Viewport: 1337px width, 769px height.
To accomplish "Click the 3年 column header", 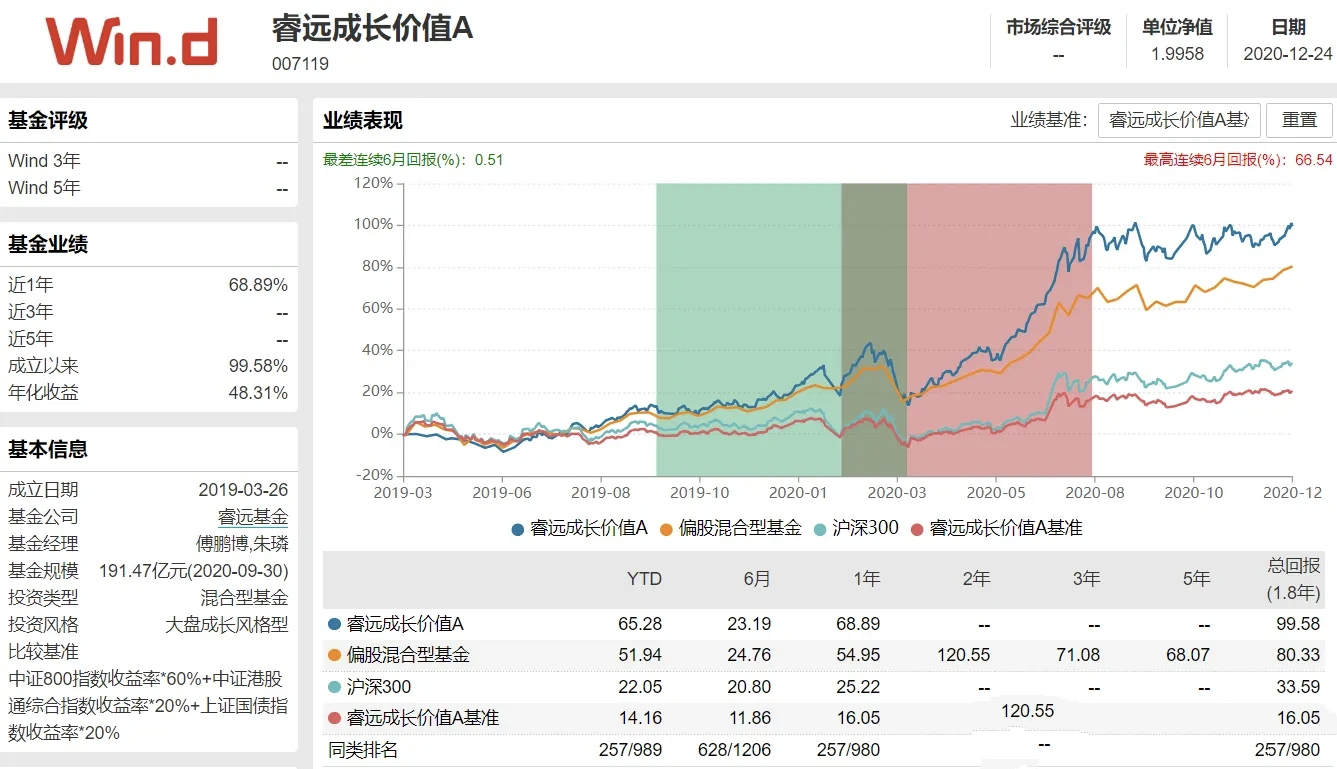I will tap(1086, 579).
